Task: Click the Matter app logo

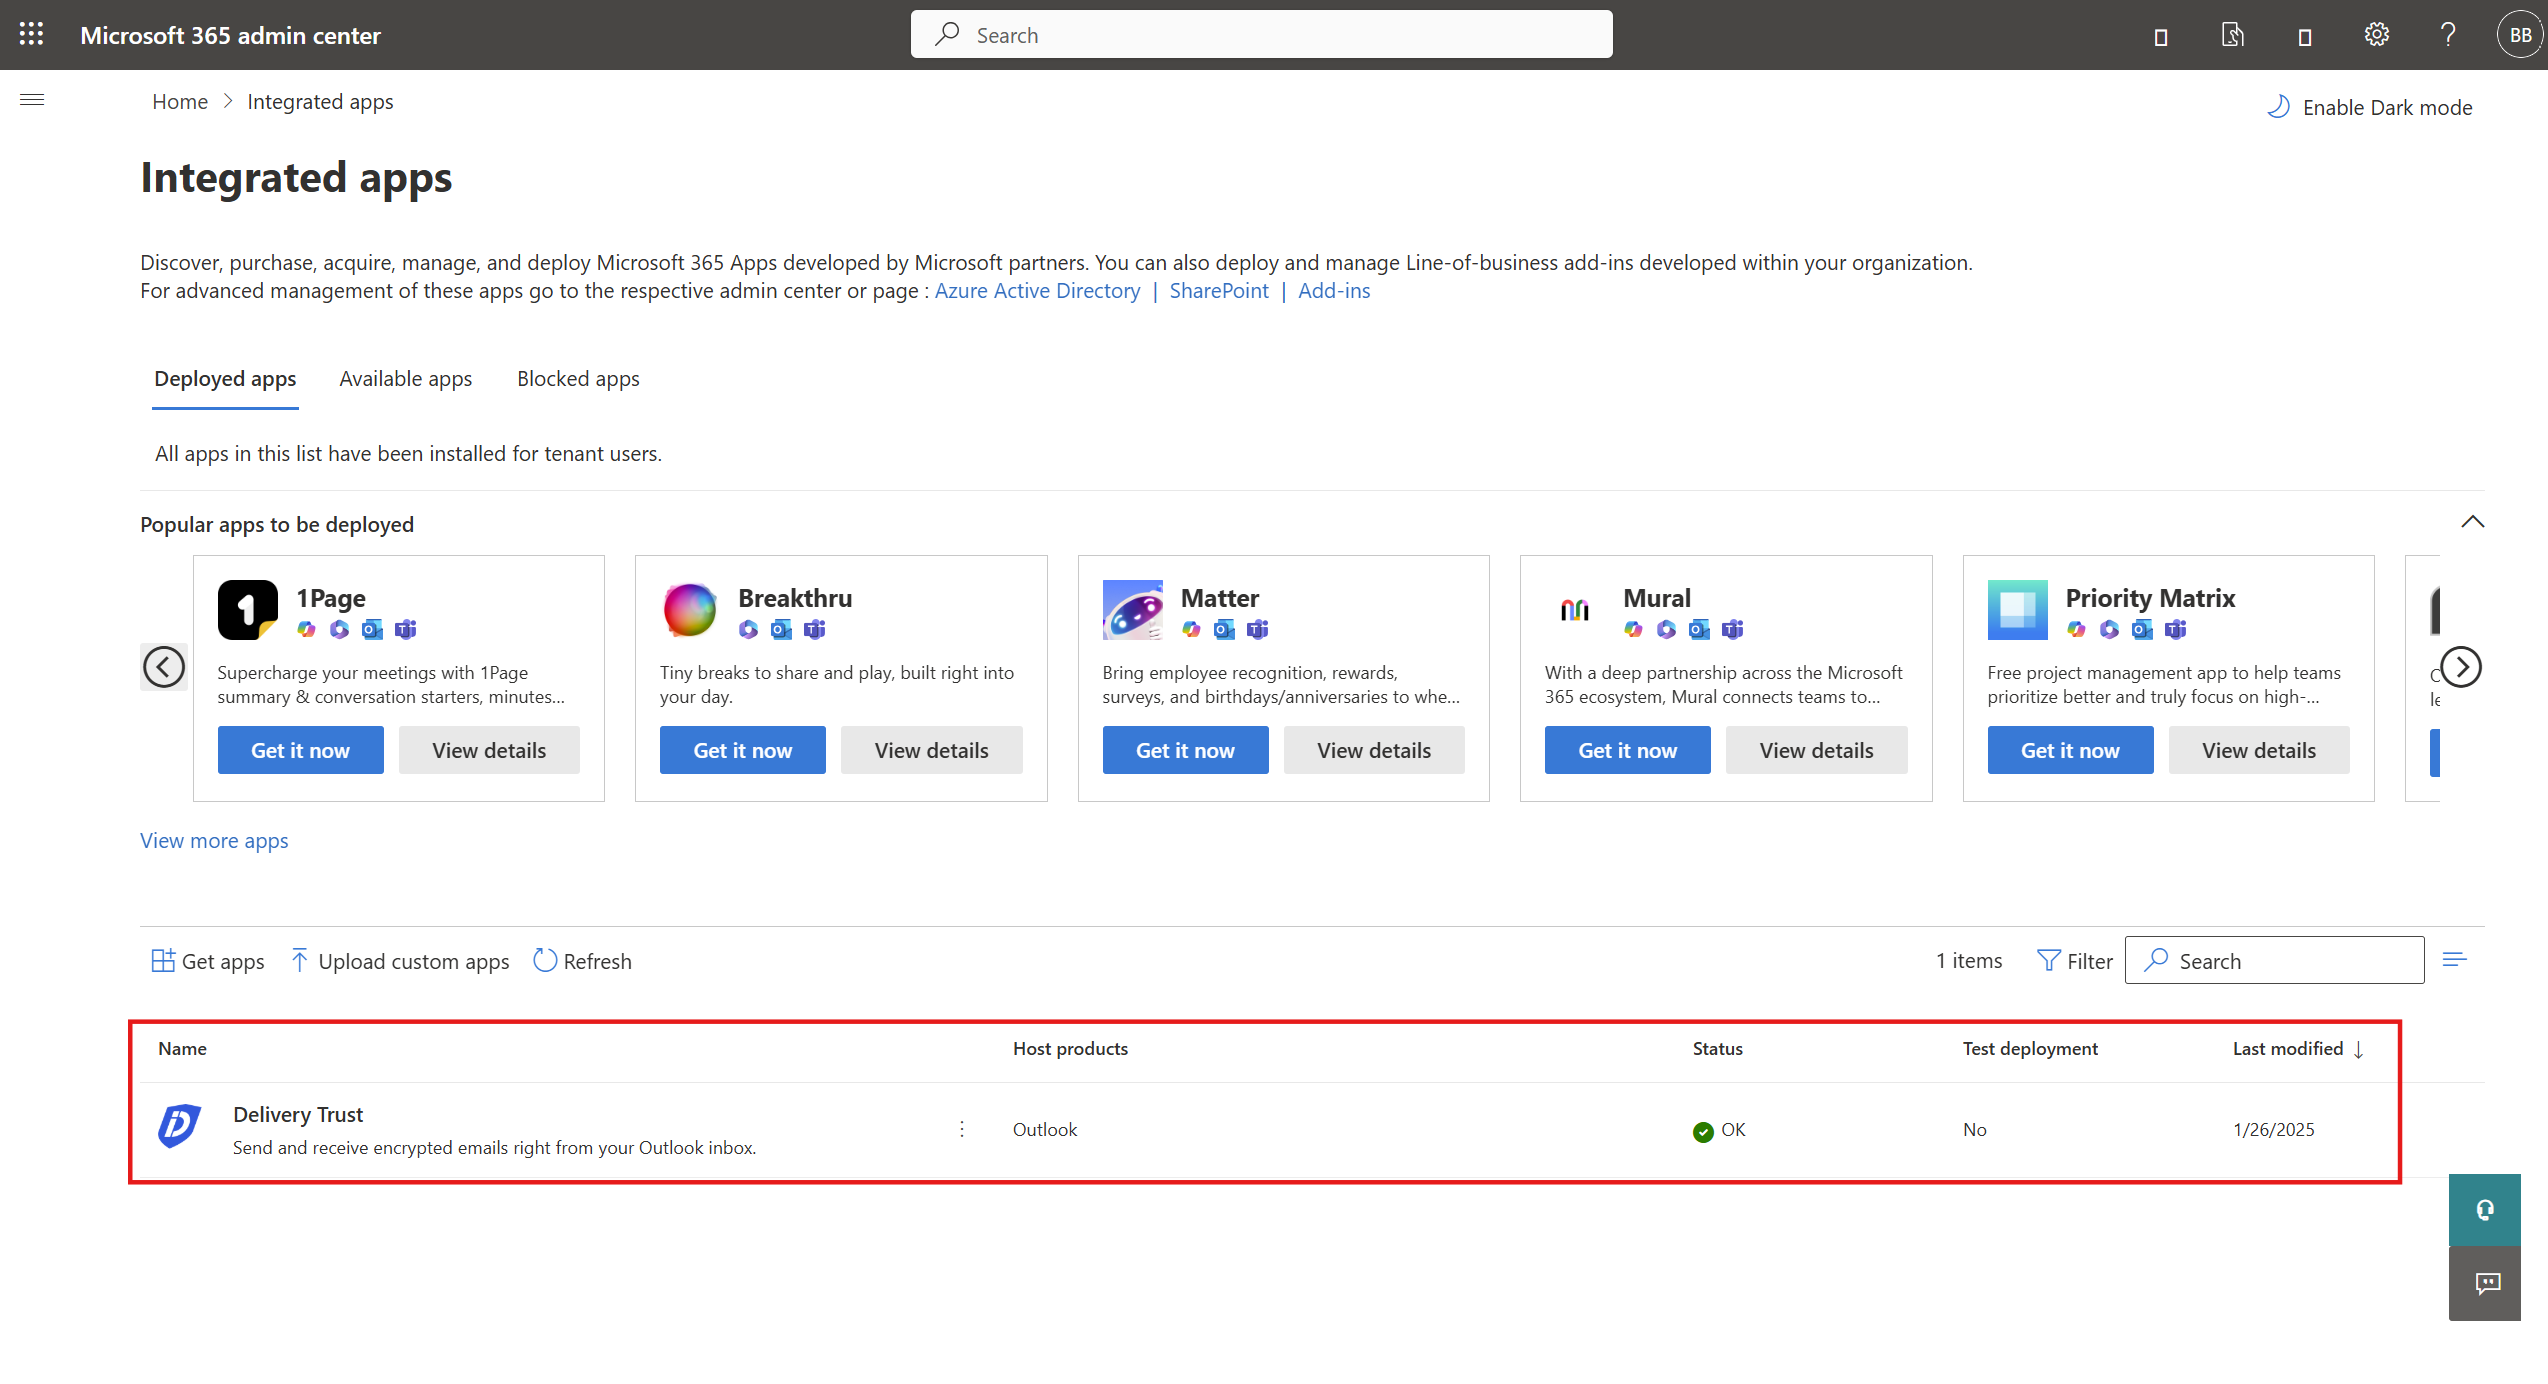Action: coord(1132,609)
